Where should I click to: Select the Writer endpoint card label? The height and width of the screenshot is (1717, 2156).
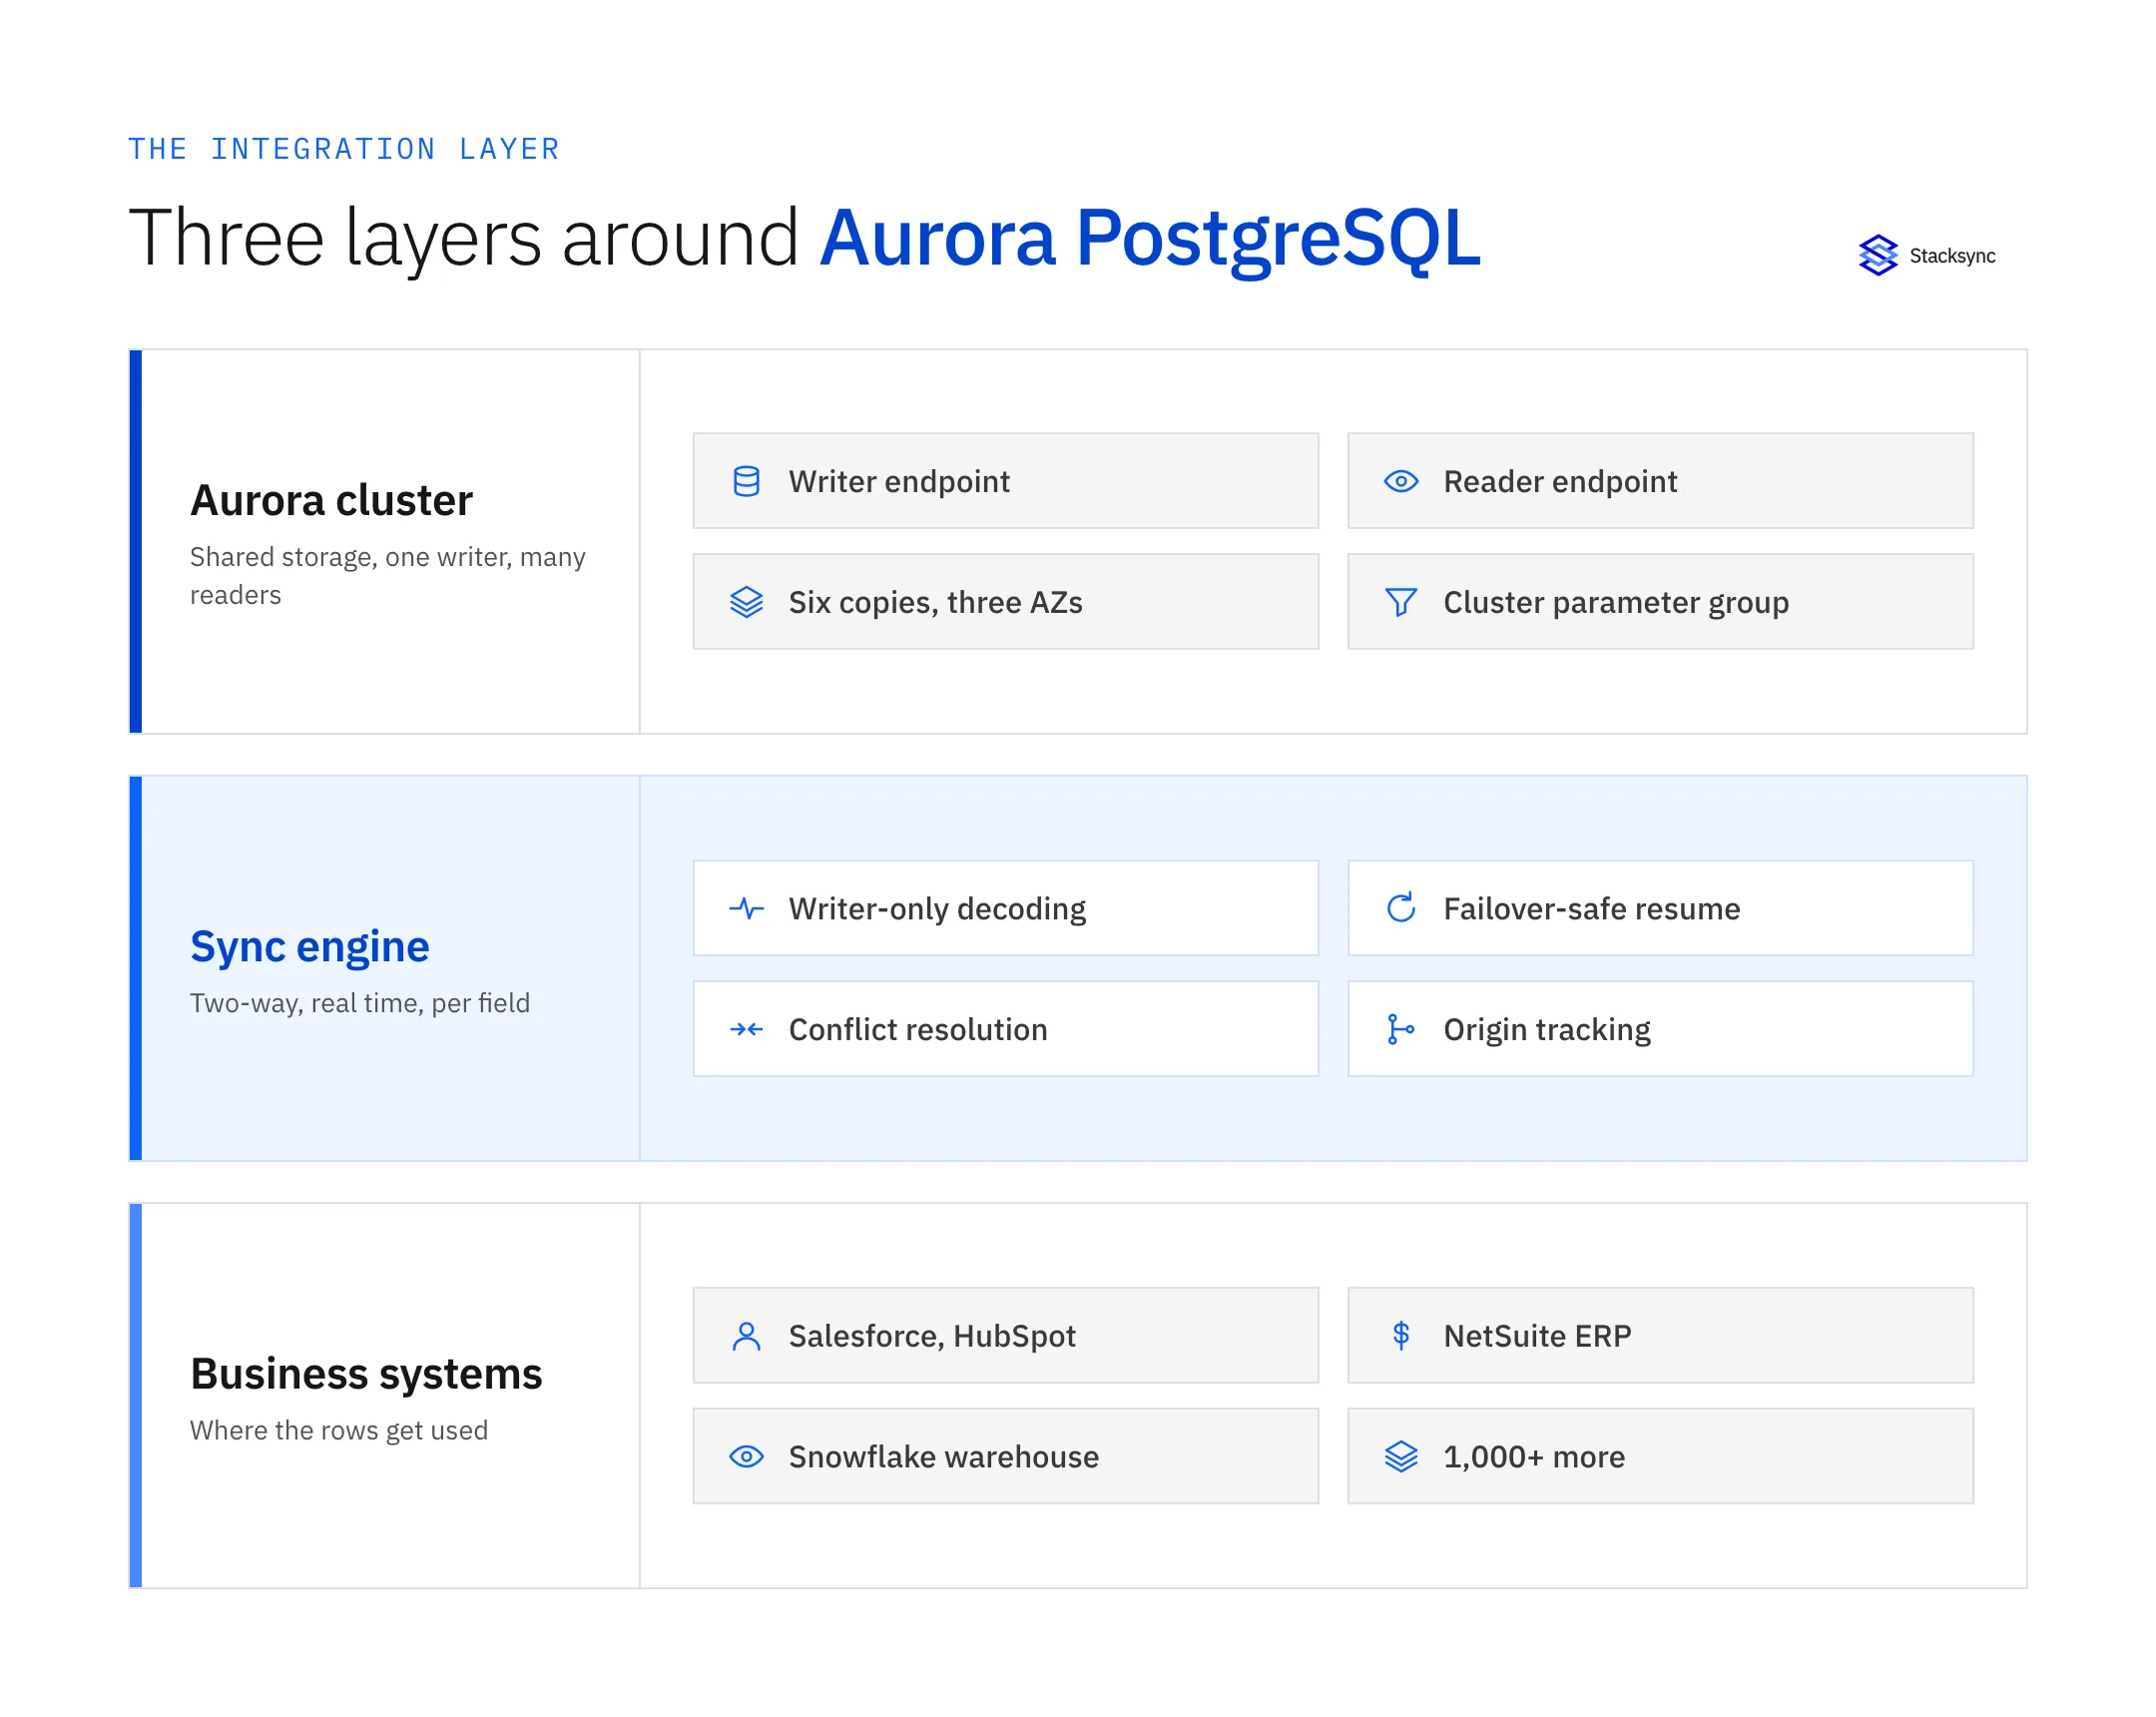point(899,482)
